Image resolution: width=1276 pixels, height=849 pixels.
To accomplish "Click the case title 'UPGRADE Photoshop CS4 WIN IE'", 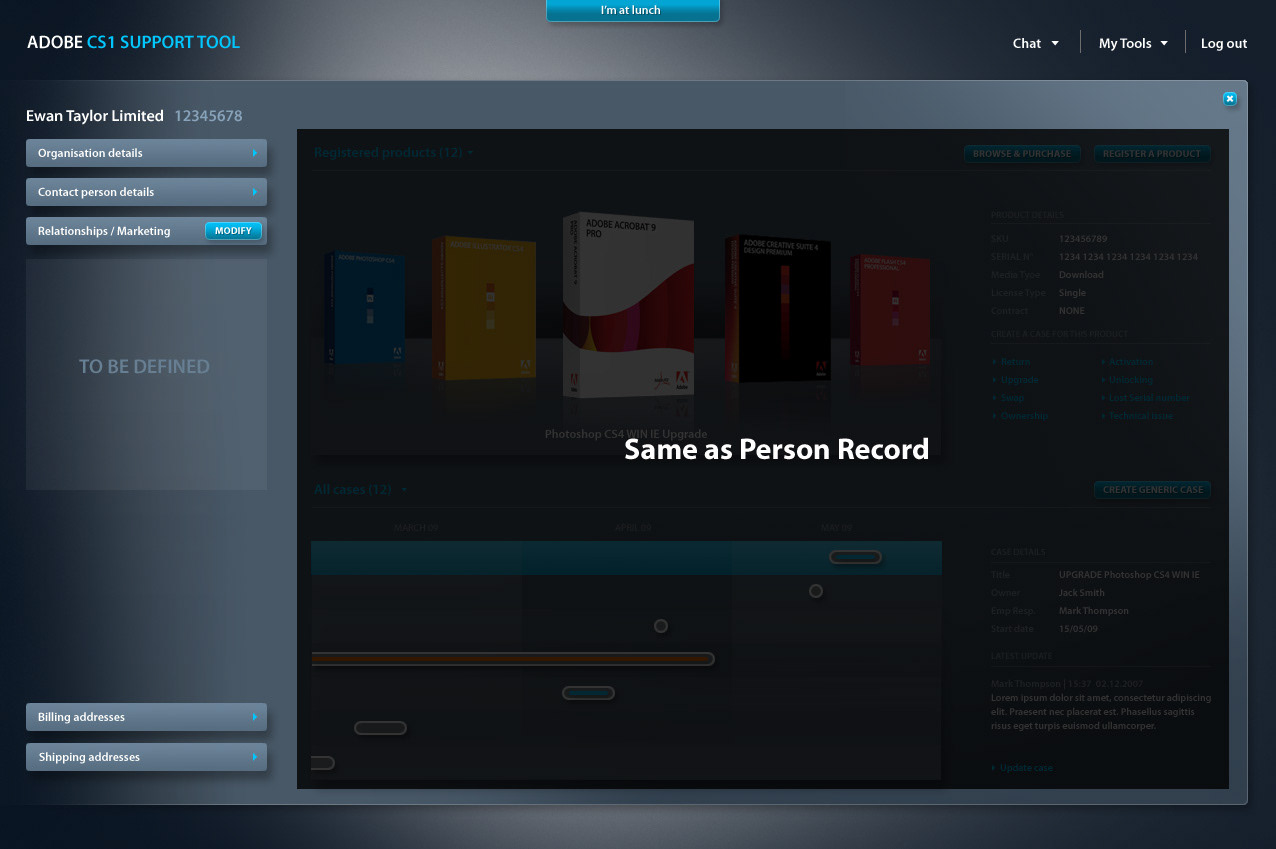I will pos(1129,575).
